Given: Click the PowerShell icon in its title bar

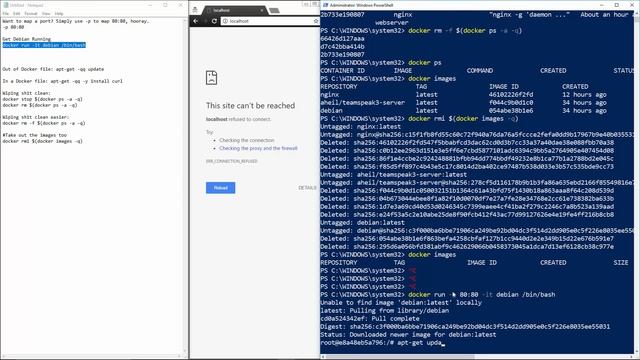Looking at the screenshot, I should coord(325,5).
